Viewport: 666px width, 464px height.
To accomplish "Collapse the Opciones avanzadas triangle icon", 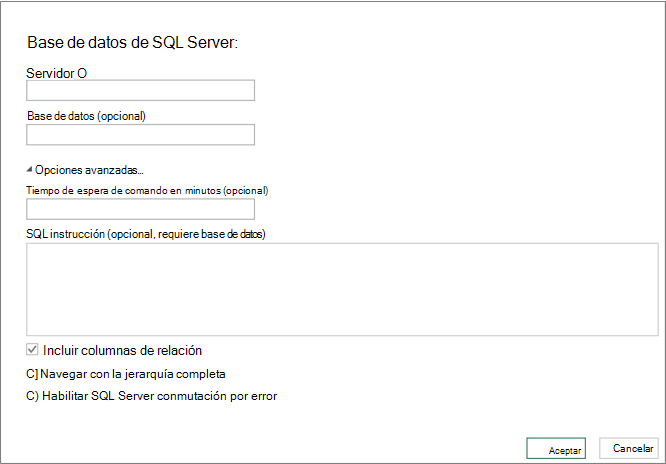I will [30, 170].
